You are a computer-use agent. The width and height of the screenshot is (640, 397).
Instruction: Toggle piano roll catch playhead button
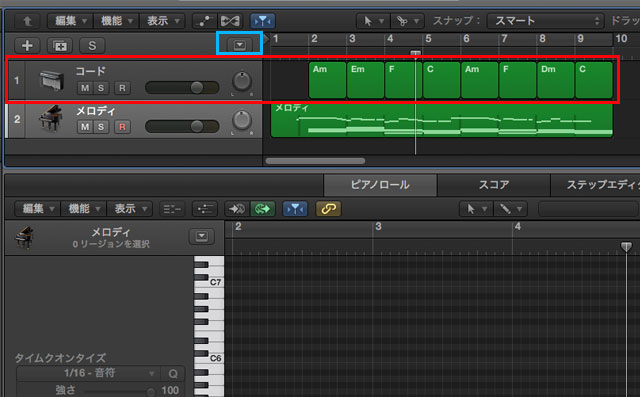click(295, 209)
